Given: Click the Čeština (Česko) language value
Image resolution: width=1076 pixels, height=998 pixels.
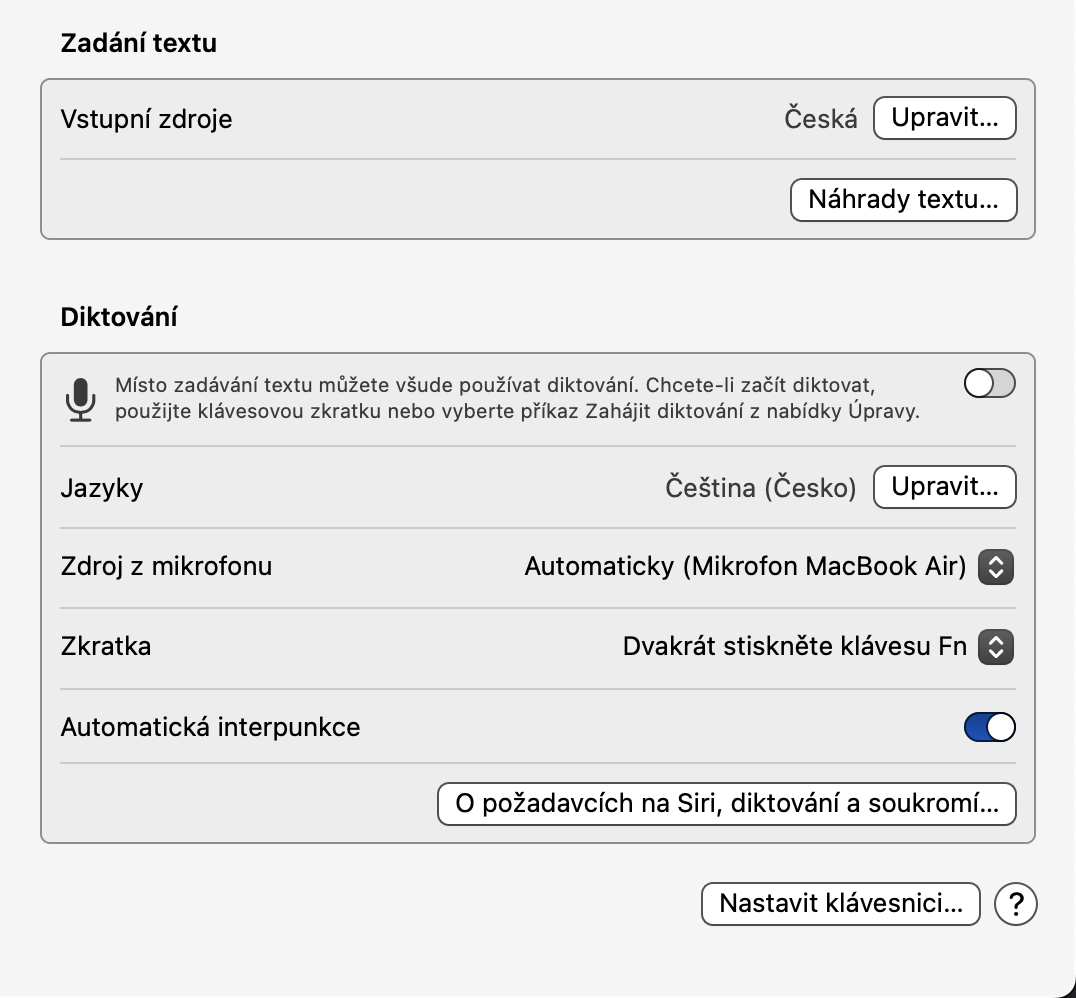Looking at the screenshot, I should click(x=761, y=488).
